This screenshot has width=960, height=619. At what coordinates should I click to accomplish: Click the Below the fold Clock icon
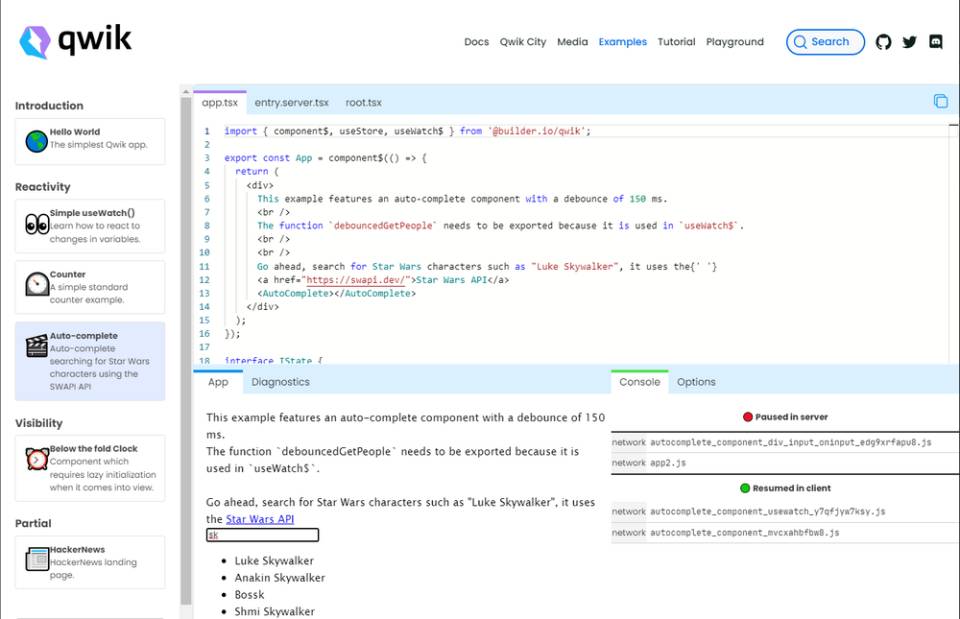coord(37,459)
